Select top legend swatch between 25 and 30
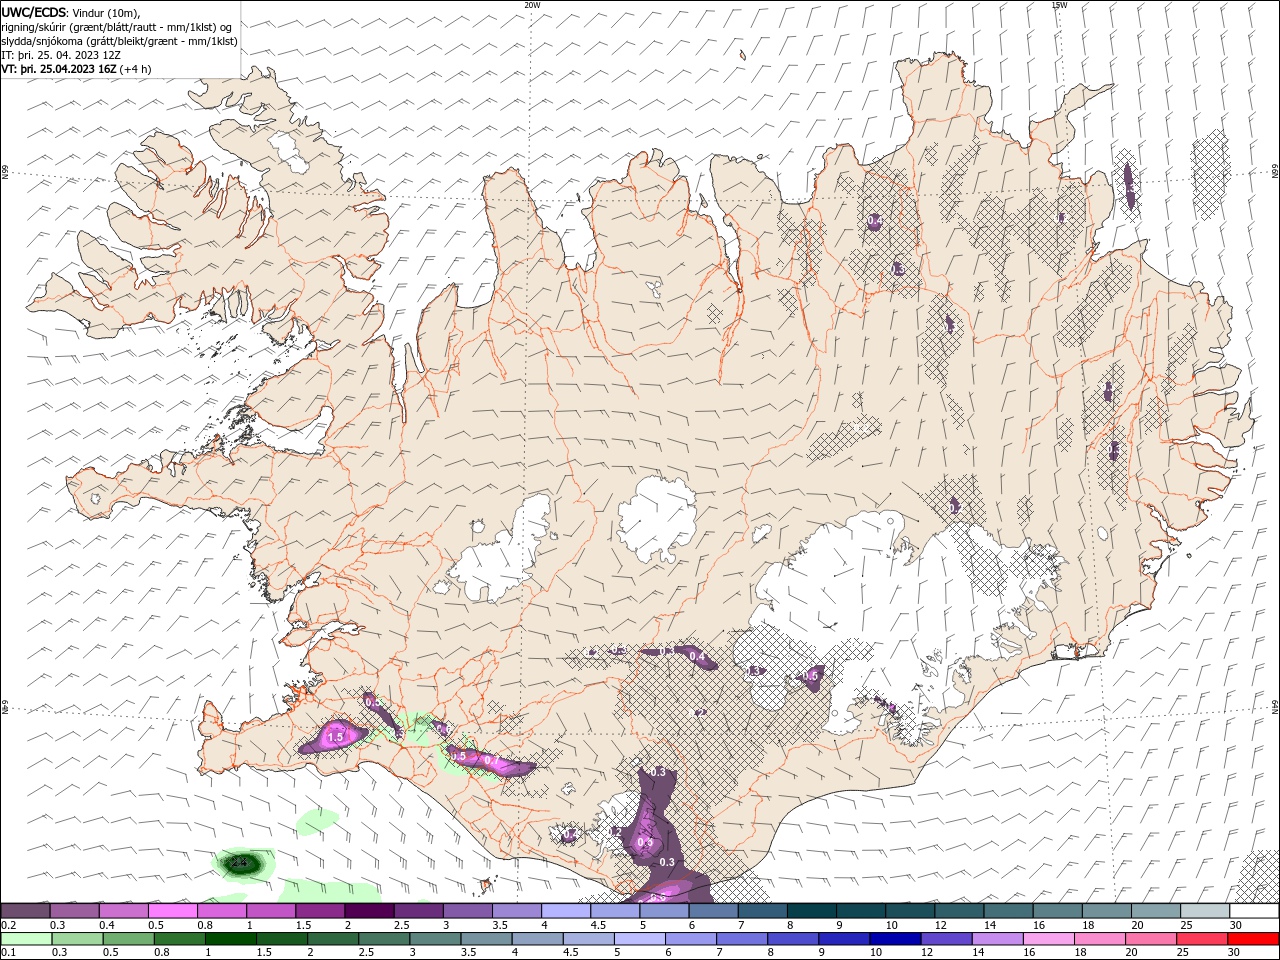The width and height of the screenshot is (1280, 960). [x=1205, y=911]
